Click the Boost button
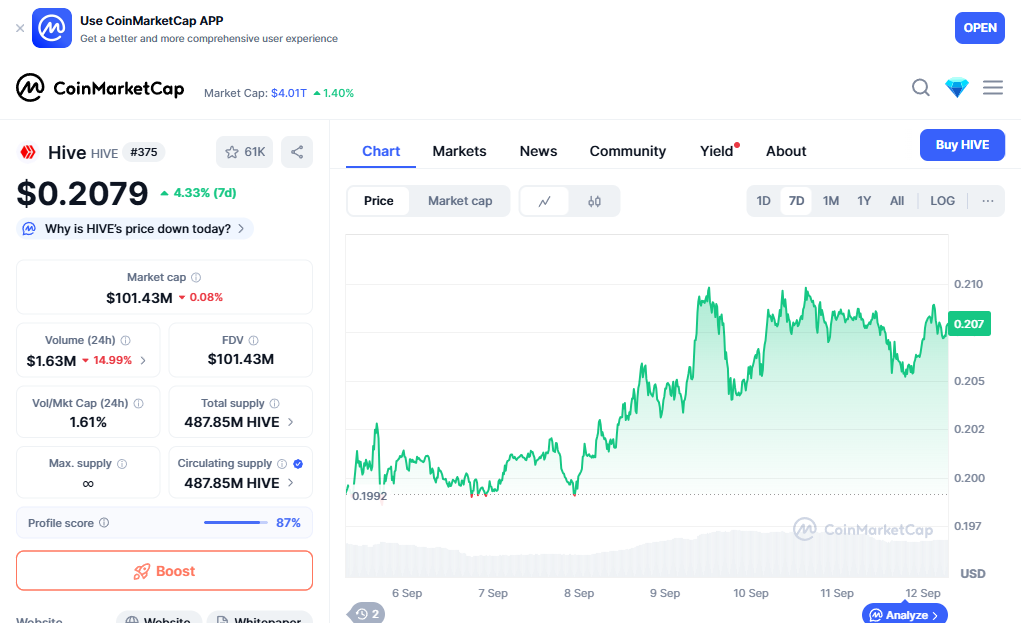The width and height of the screenshot is (1021, 623). 164,571
